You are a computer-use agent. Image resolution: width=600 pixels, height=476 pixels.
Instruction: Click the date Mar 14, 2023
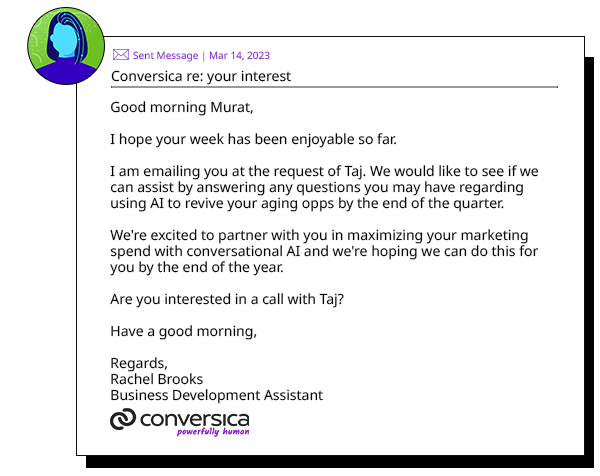pyautogui.click(x=239, y=56)
